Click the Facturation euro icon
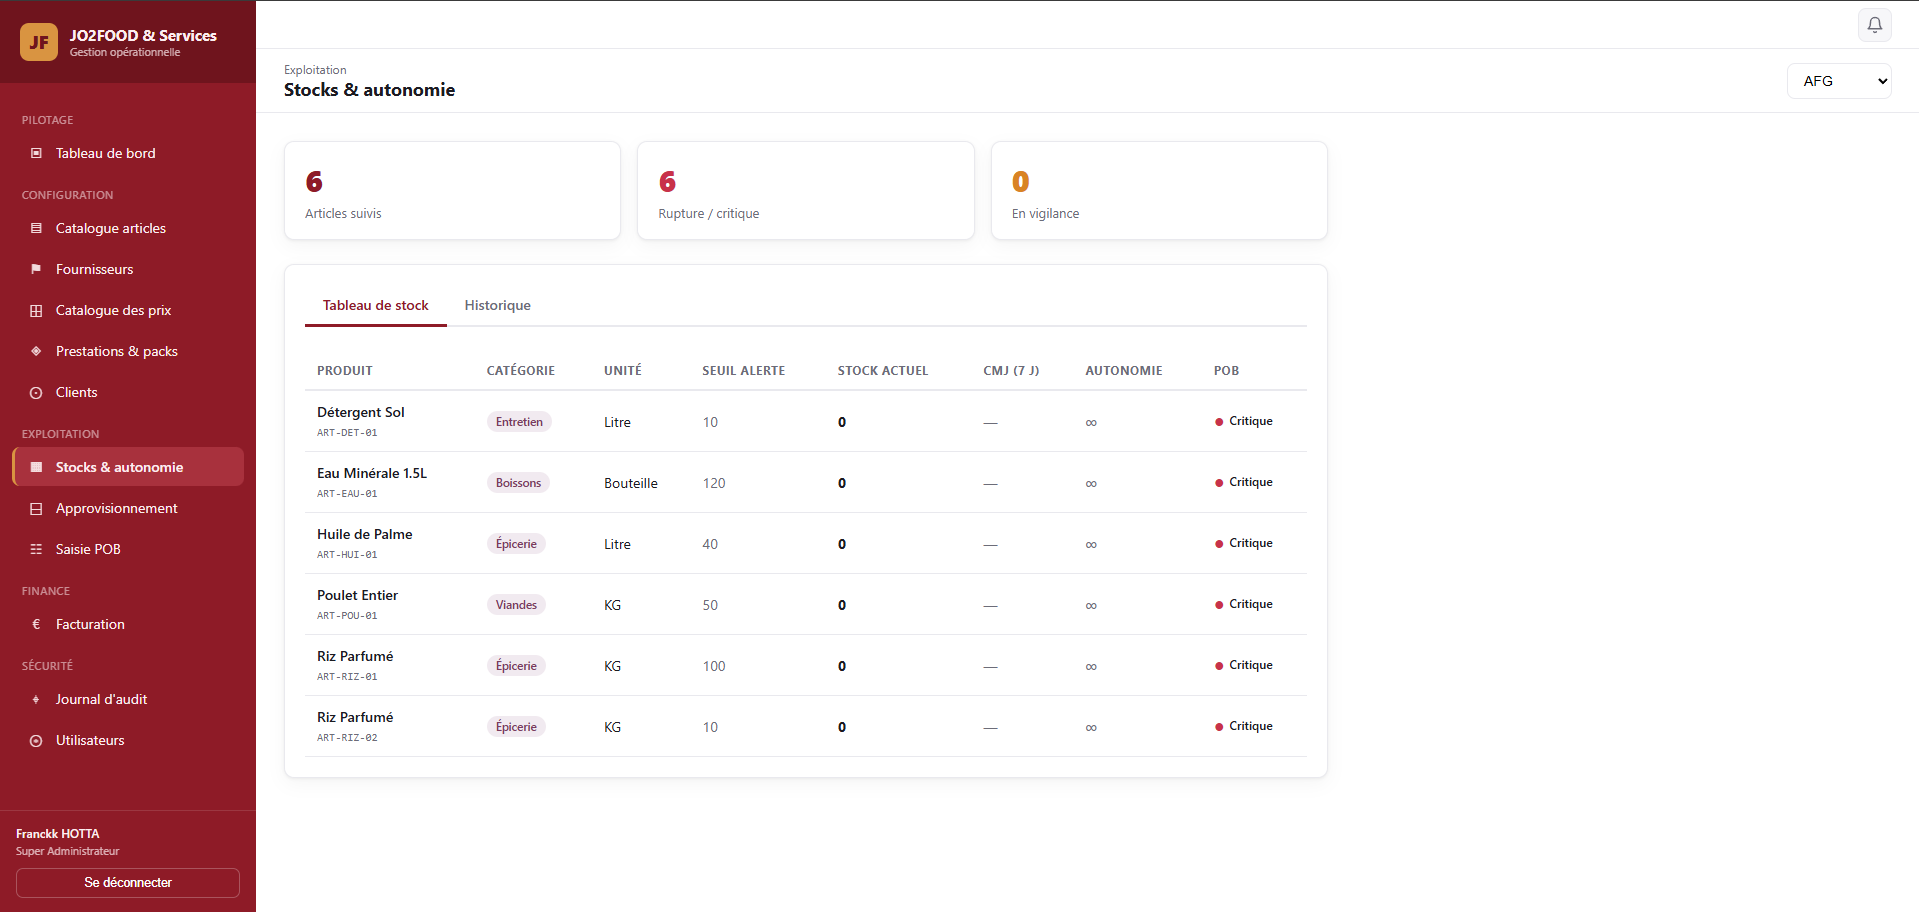This screenshot has width=1919, height=912. (36, 624)
